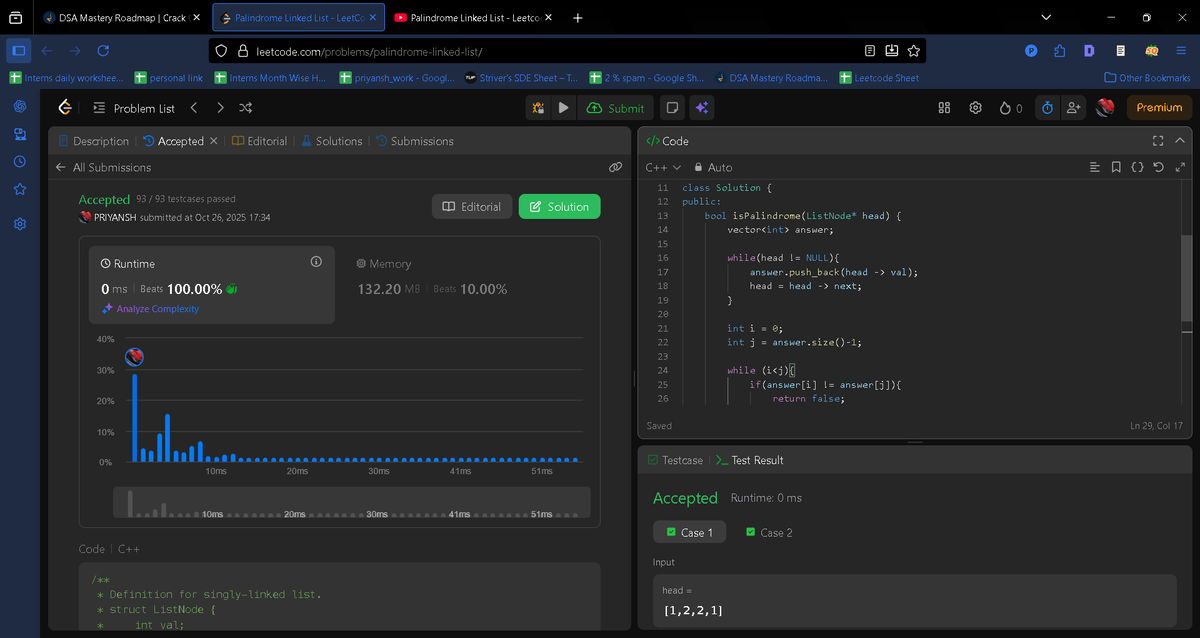Viewport: 1200px width, 638px height.
Task: Open the profile avatar menu
Action: click(1105, 108)
